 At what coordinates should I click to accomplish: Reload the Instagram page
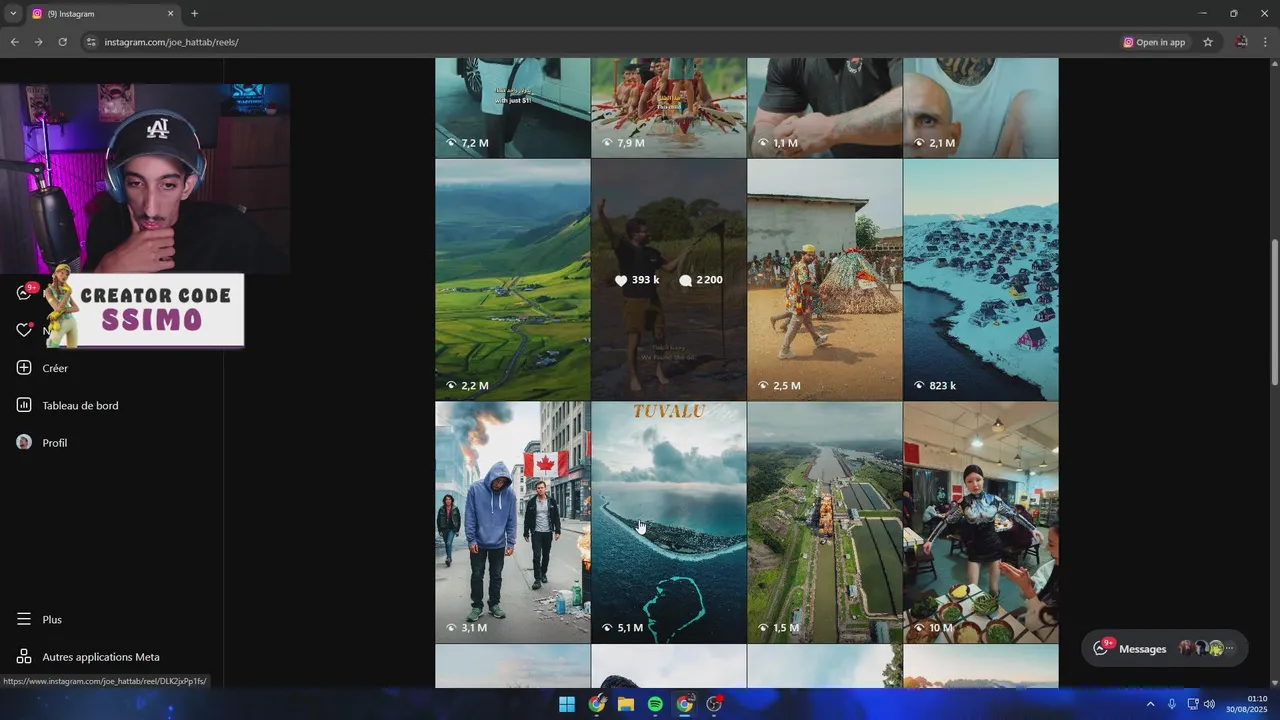point(62,42)
